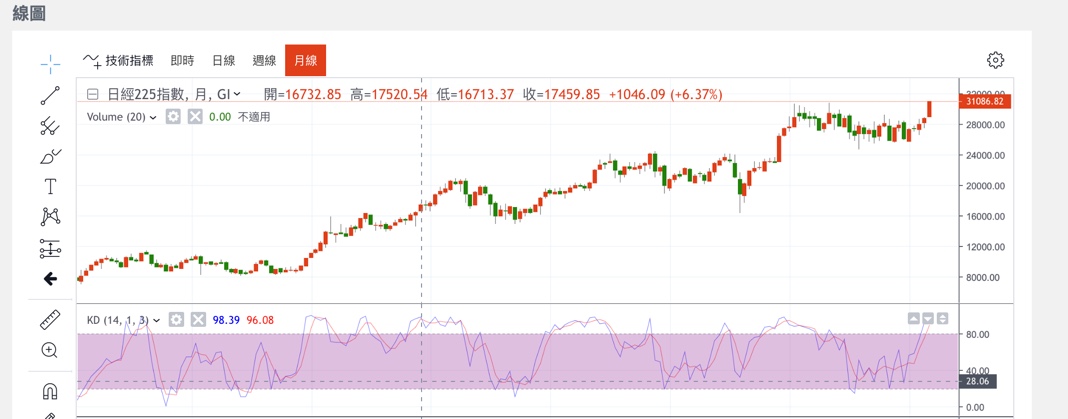Select the 月線 monthly tab
Viewport: 1068px width, 419px height.
pyautogui.click(x=305, y=61)
